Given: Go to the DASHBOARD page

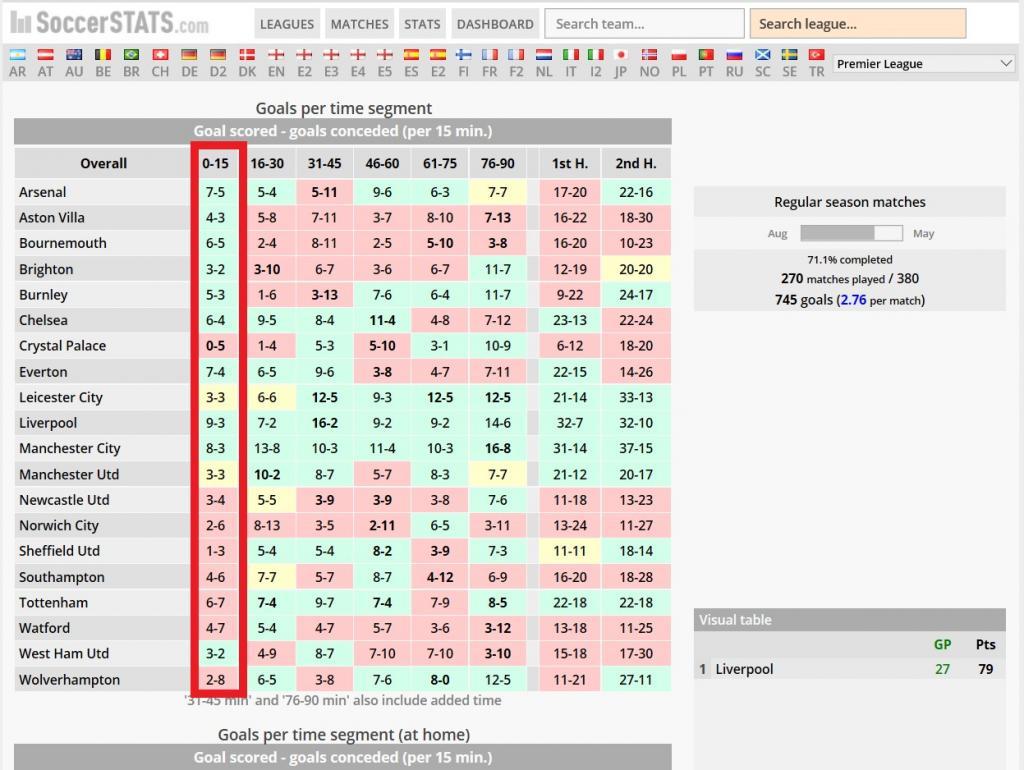Looking at the screenshot, I should pos(495,24).
